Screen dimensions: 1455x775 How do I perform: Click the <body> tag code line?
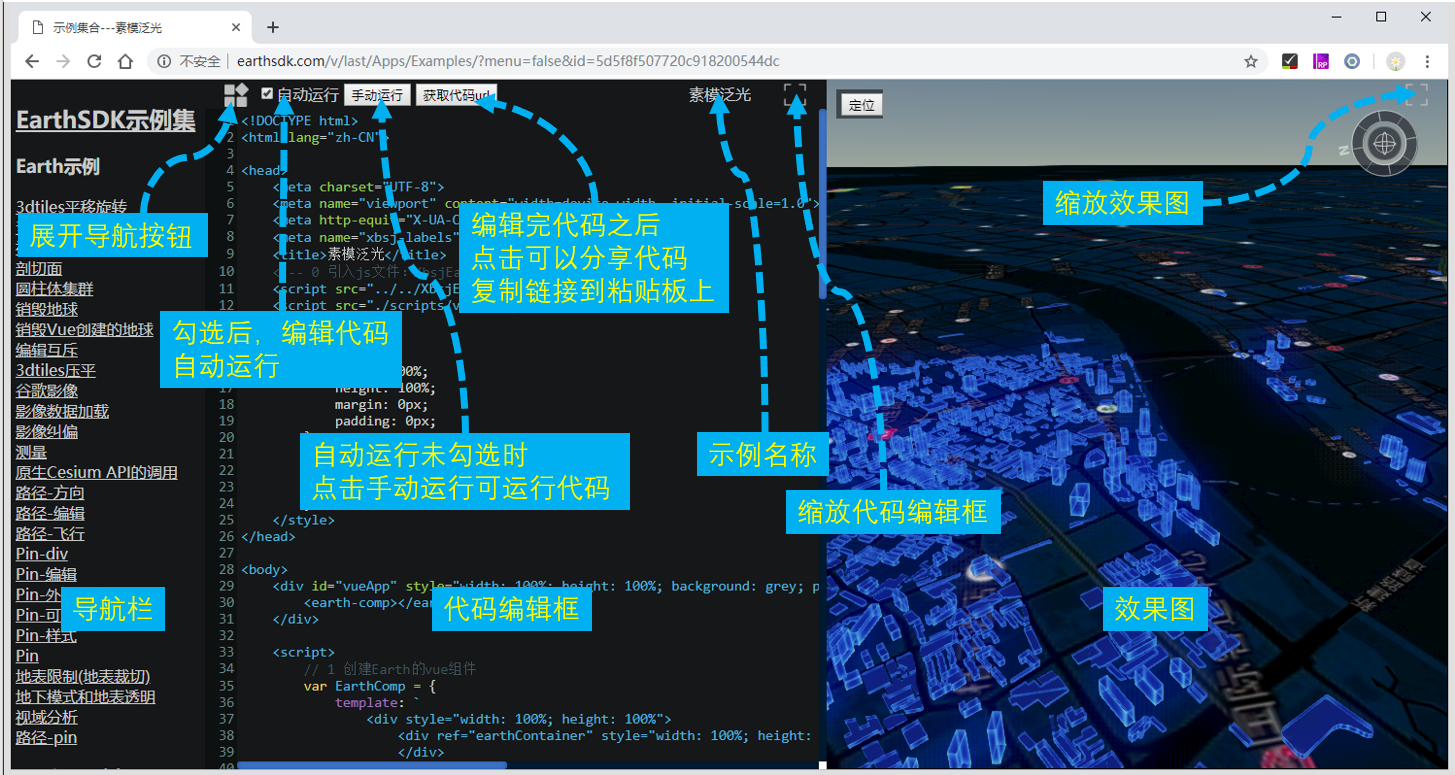tap(264, 570)
